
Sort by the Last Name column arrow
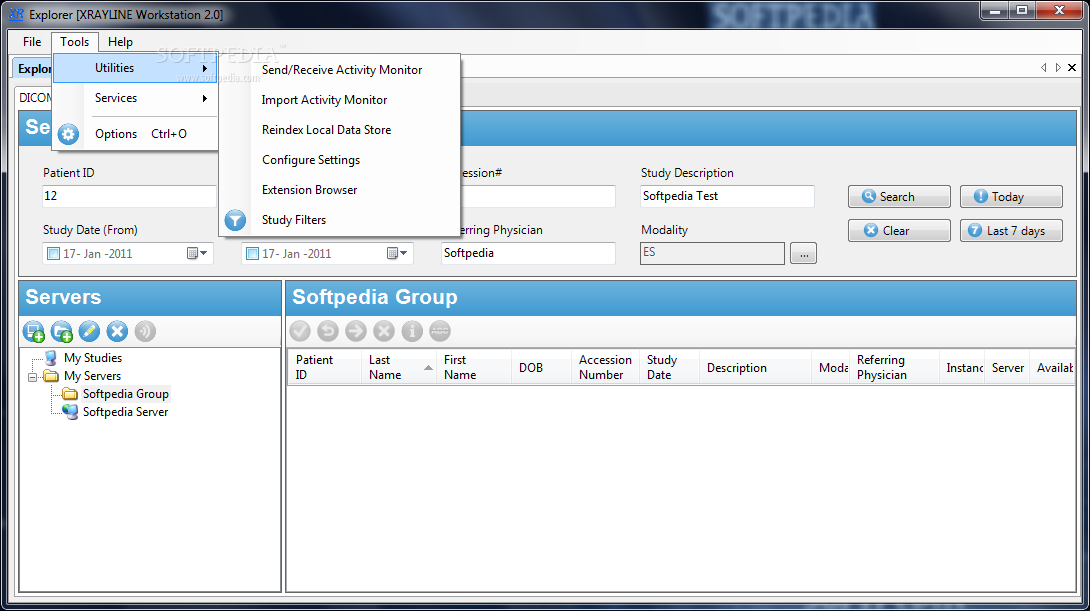428,367
